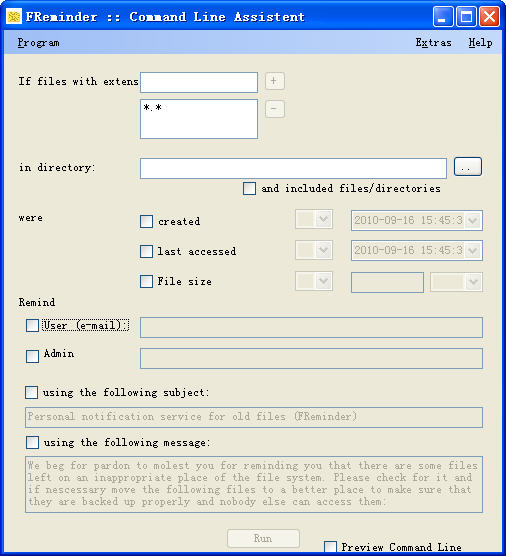506x556 pixels.
Task: Click the message body text area
Action: 254,484
